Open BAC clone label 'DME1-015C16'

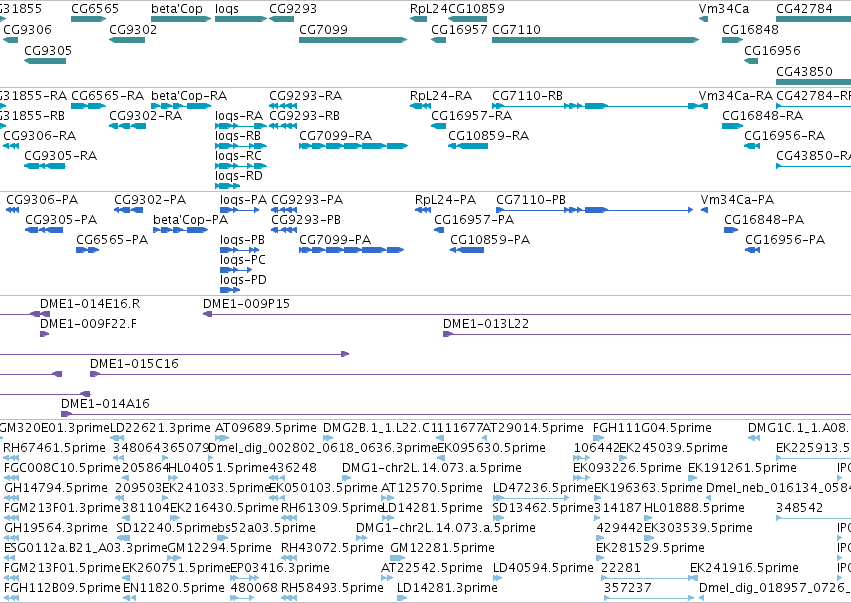(x=134, y=364)
